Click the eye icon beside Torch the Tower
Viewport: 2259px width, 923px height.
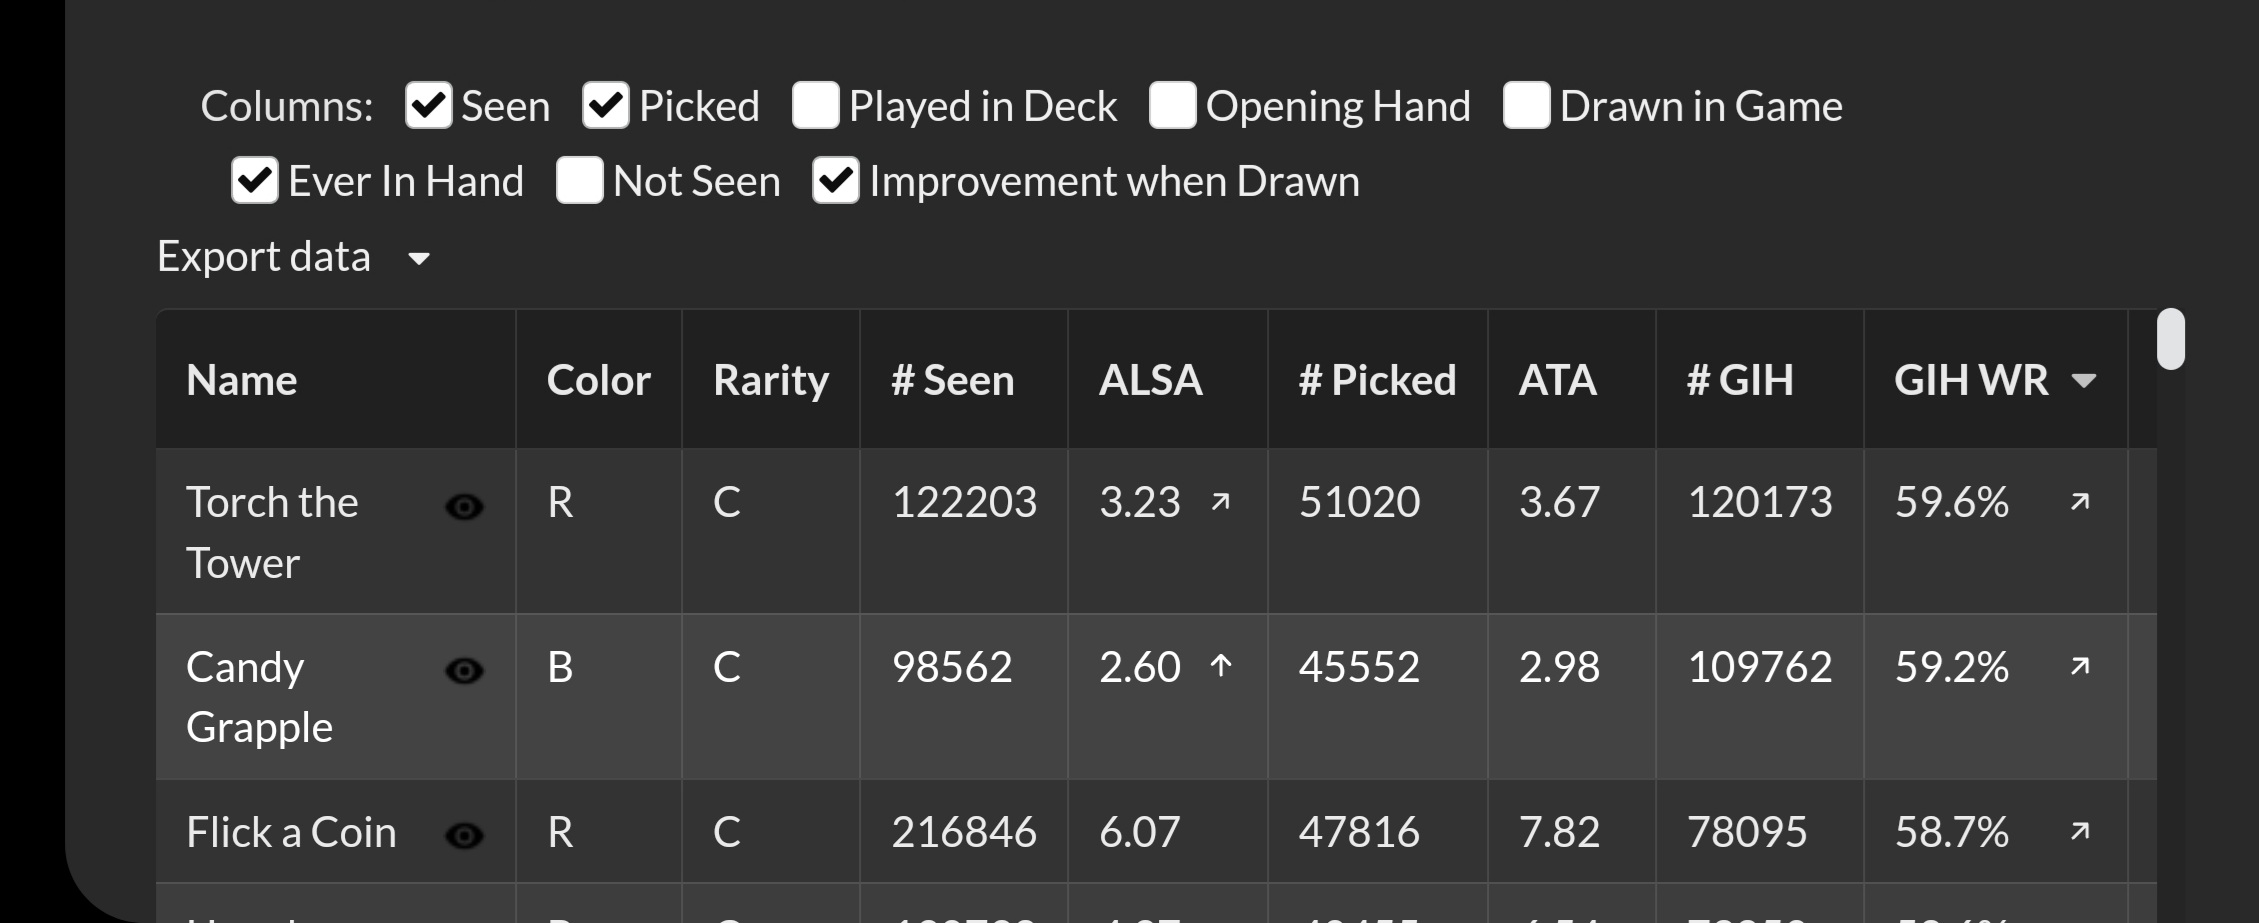click(x=464, y=507)
